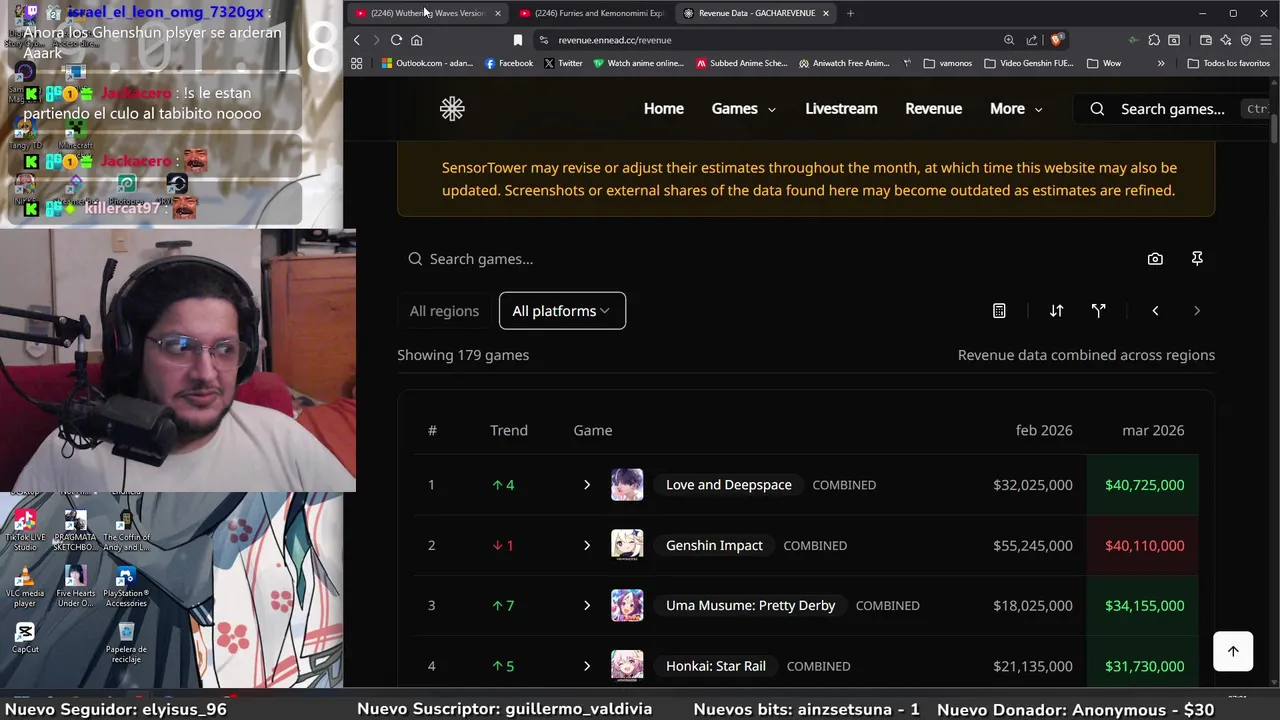This screenshot has width=1280, height=720.
Task: Open the Brave wallet icon
Action: click(1206, 40)
